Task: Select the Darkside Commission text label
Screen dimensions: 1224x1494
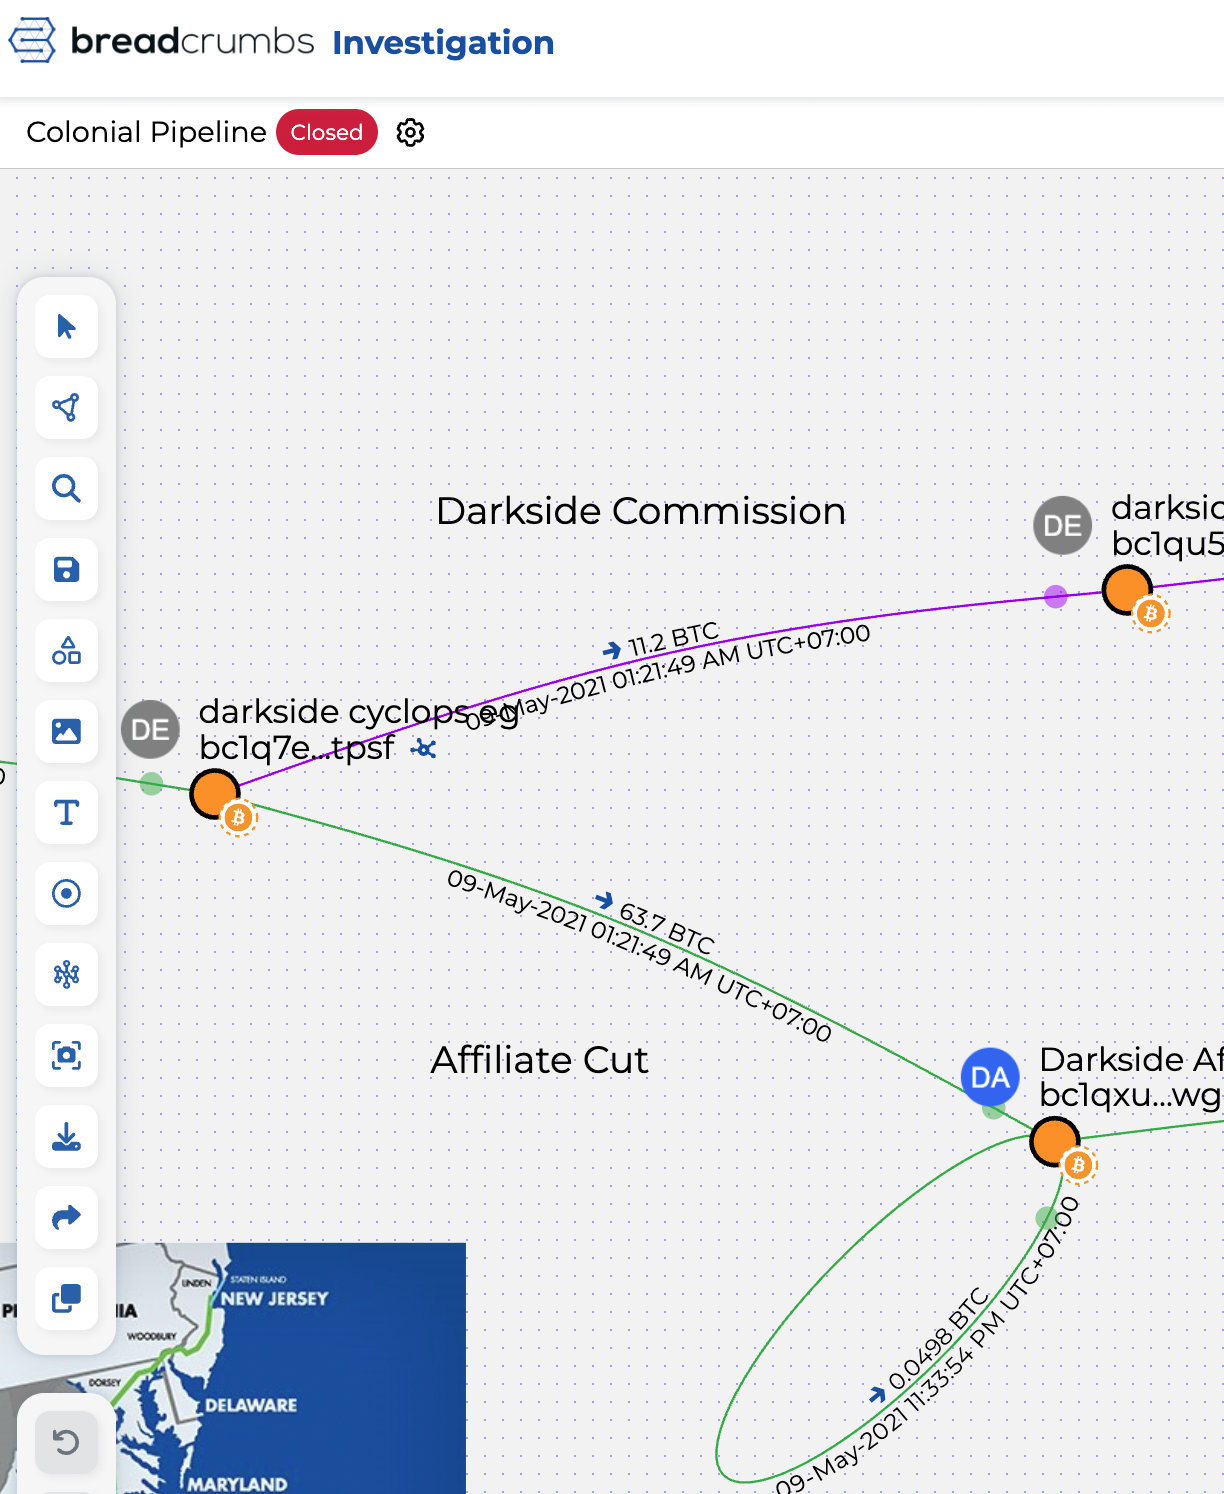Action: point(641,511)
